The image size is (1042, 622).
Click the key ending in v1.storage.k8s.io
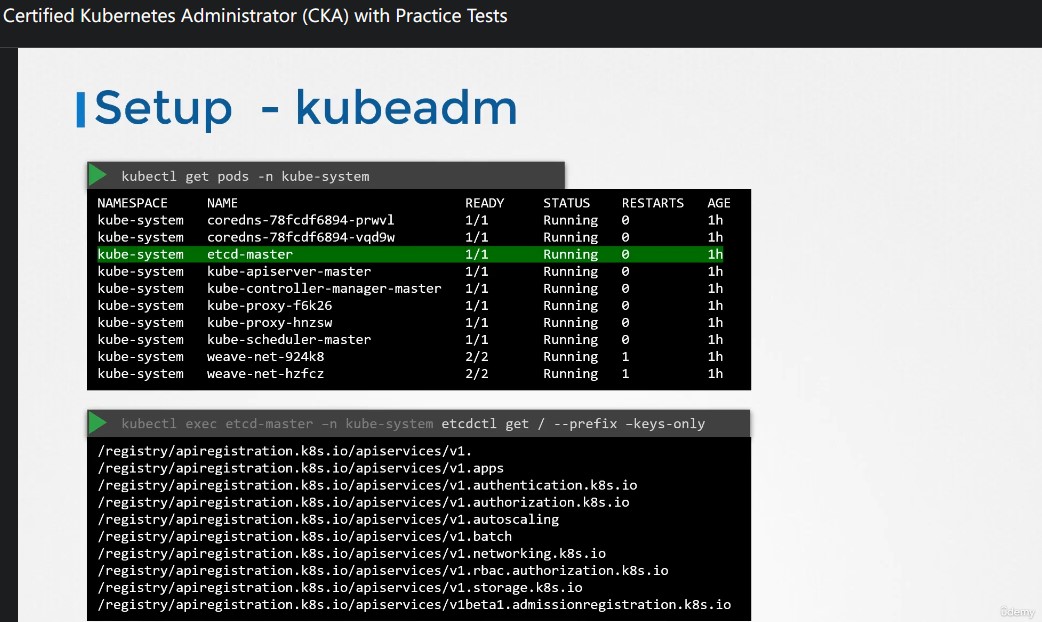340,587
